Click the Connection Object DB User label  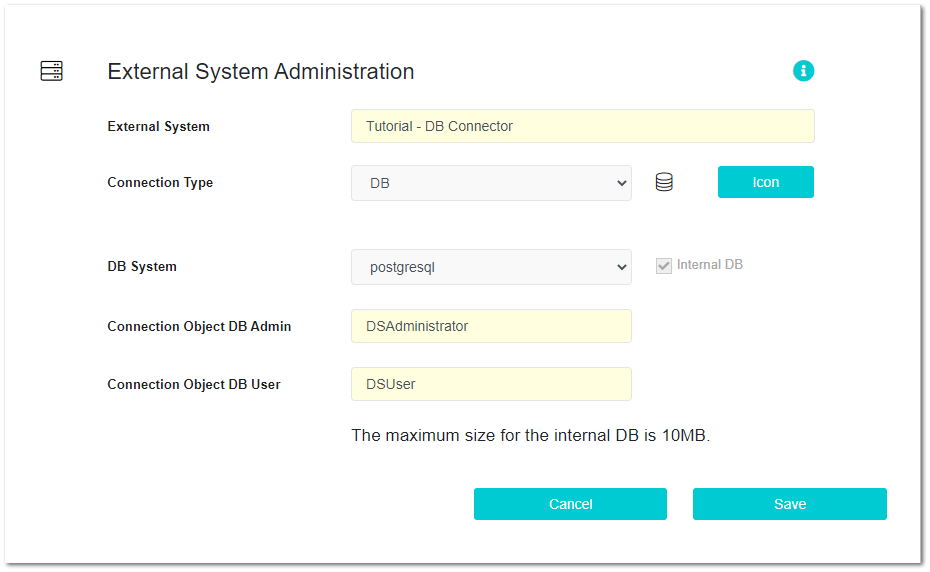[x=194, y=384]
